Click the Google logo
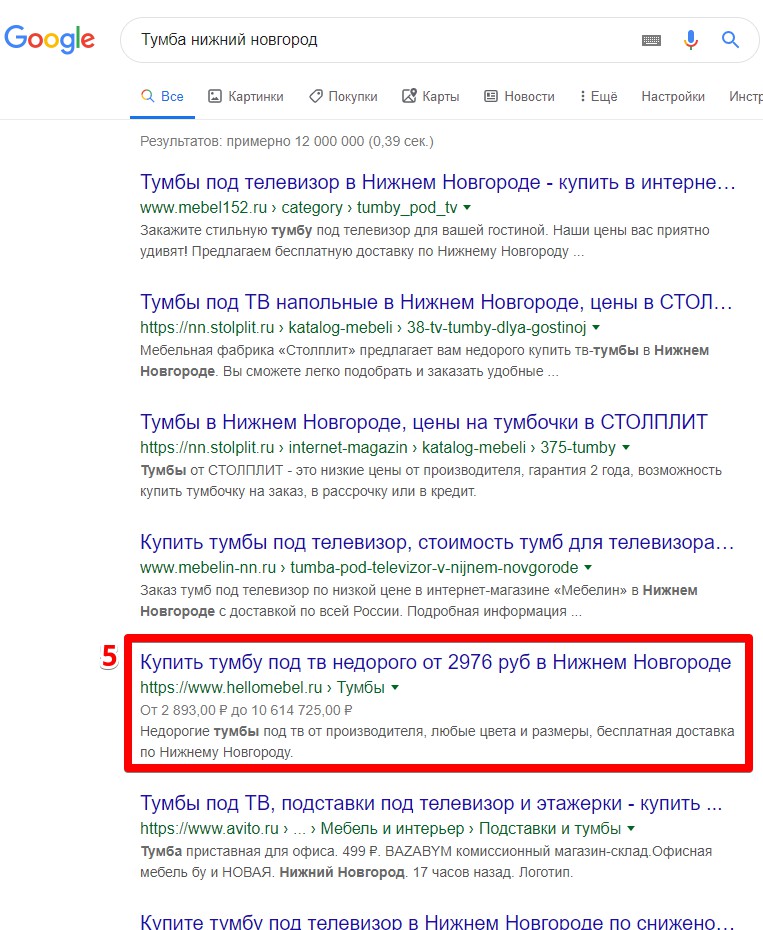This screenshot has height=930, width=763. pos(49,39)
